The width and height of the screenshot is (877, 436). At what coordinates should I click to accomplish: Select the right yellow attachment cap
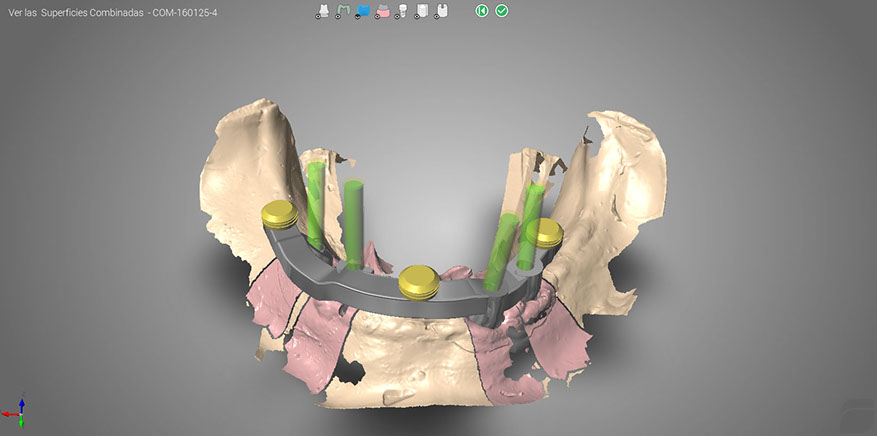click(546, 232)
